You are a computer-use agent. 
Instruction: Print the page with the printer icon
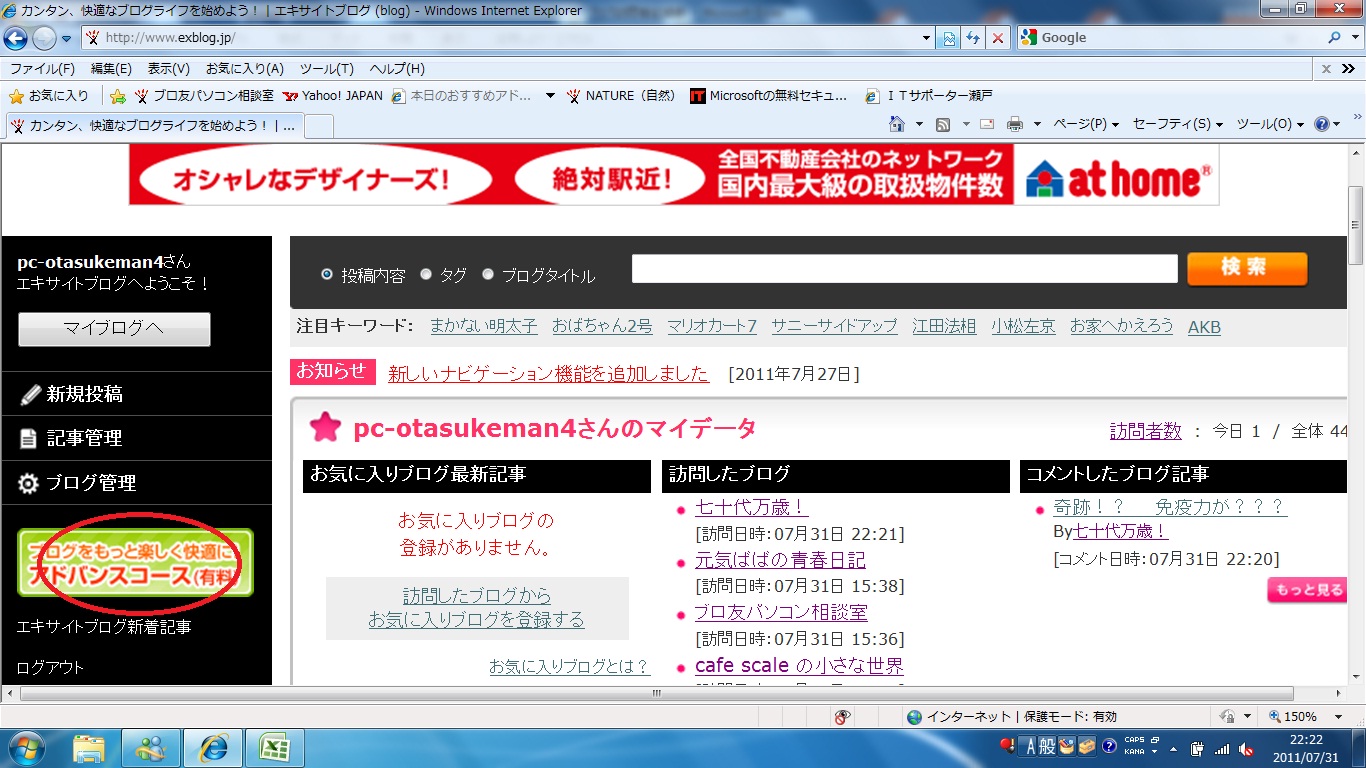click(x=1015, y=124)
